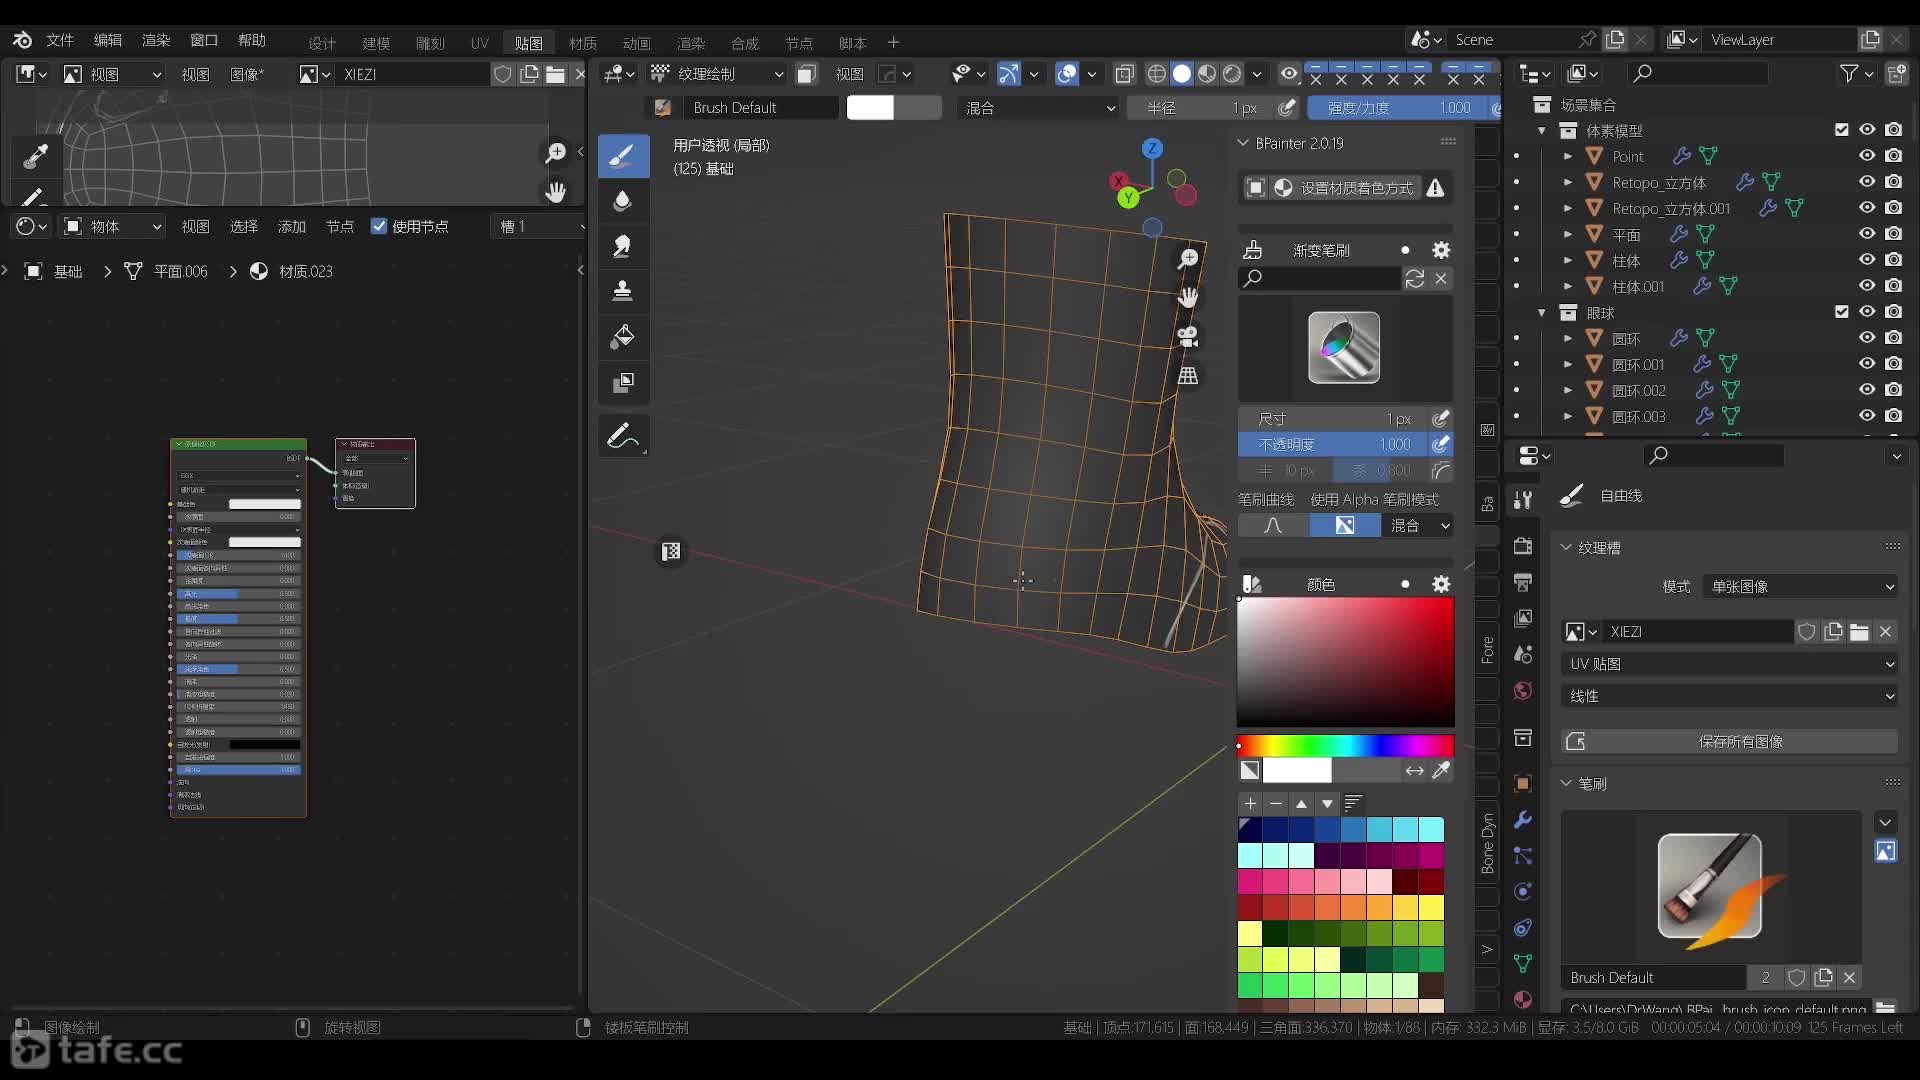Open the Modifiers wrench tab
Image resolution: width=1920 pixels, height=1080 pixels.
click(1523, 820)
